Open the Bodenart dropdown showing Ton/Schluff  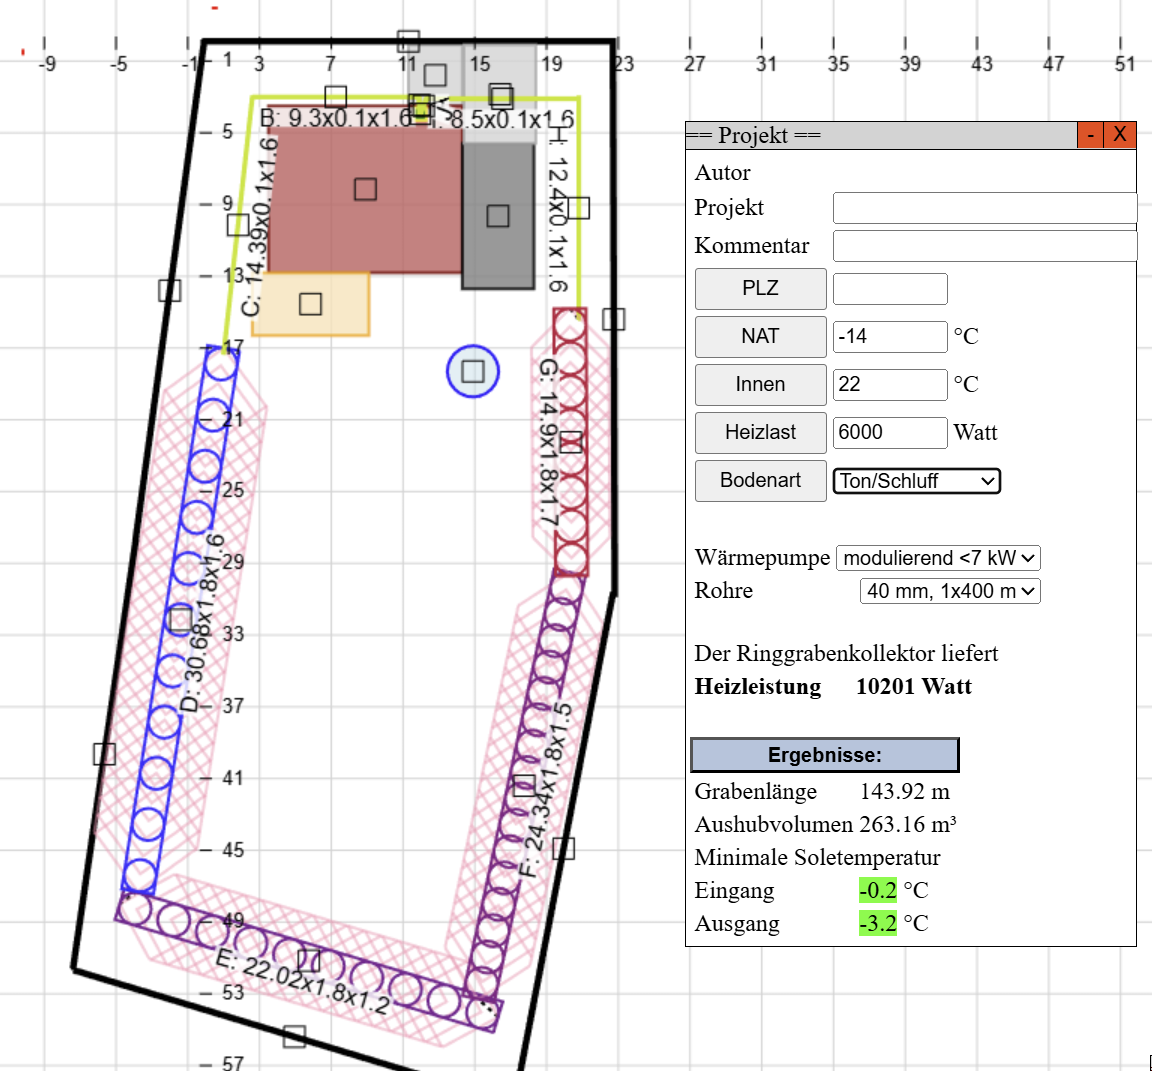click(x=917, y=481)
